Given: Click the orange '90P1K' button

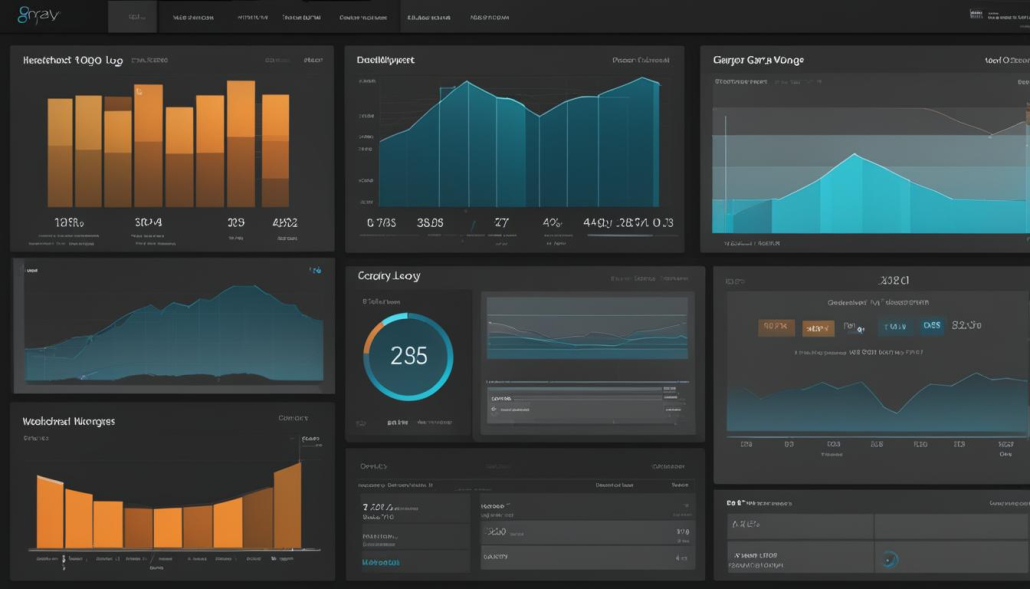Looking at the screenshot, I should pos(776,327).
